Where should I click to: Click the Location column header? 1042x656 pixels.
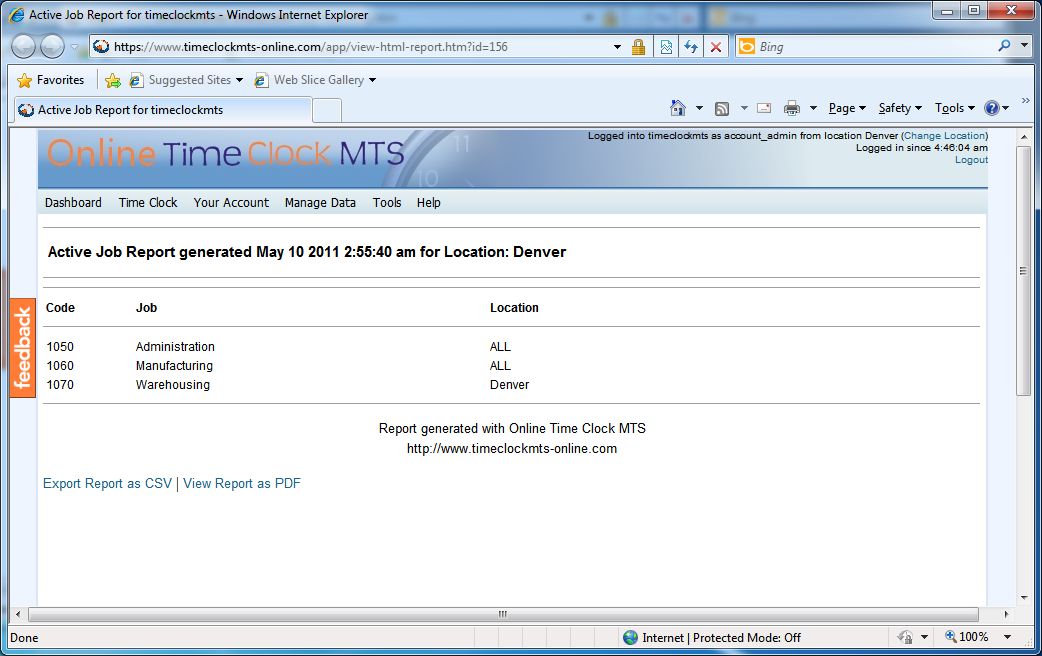click(x=514, y=308)
